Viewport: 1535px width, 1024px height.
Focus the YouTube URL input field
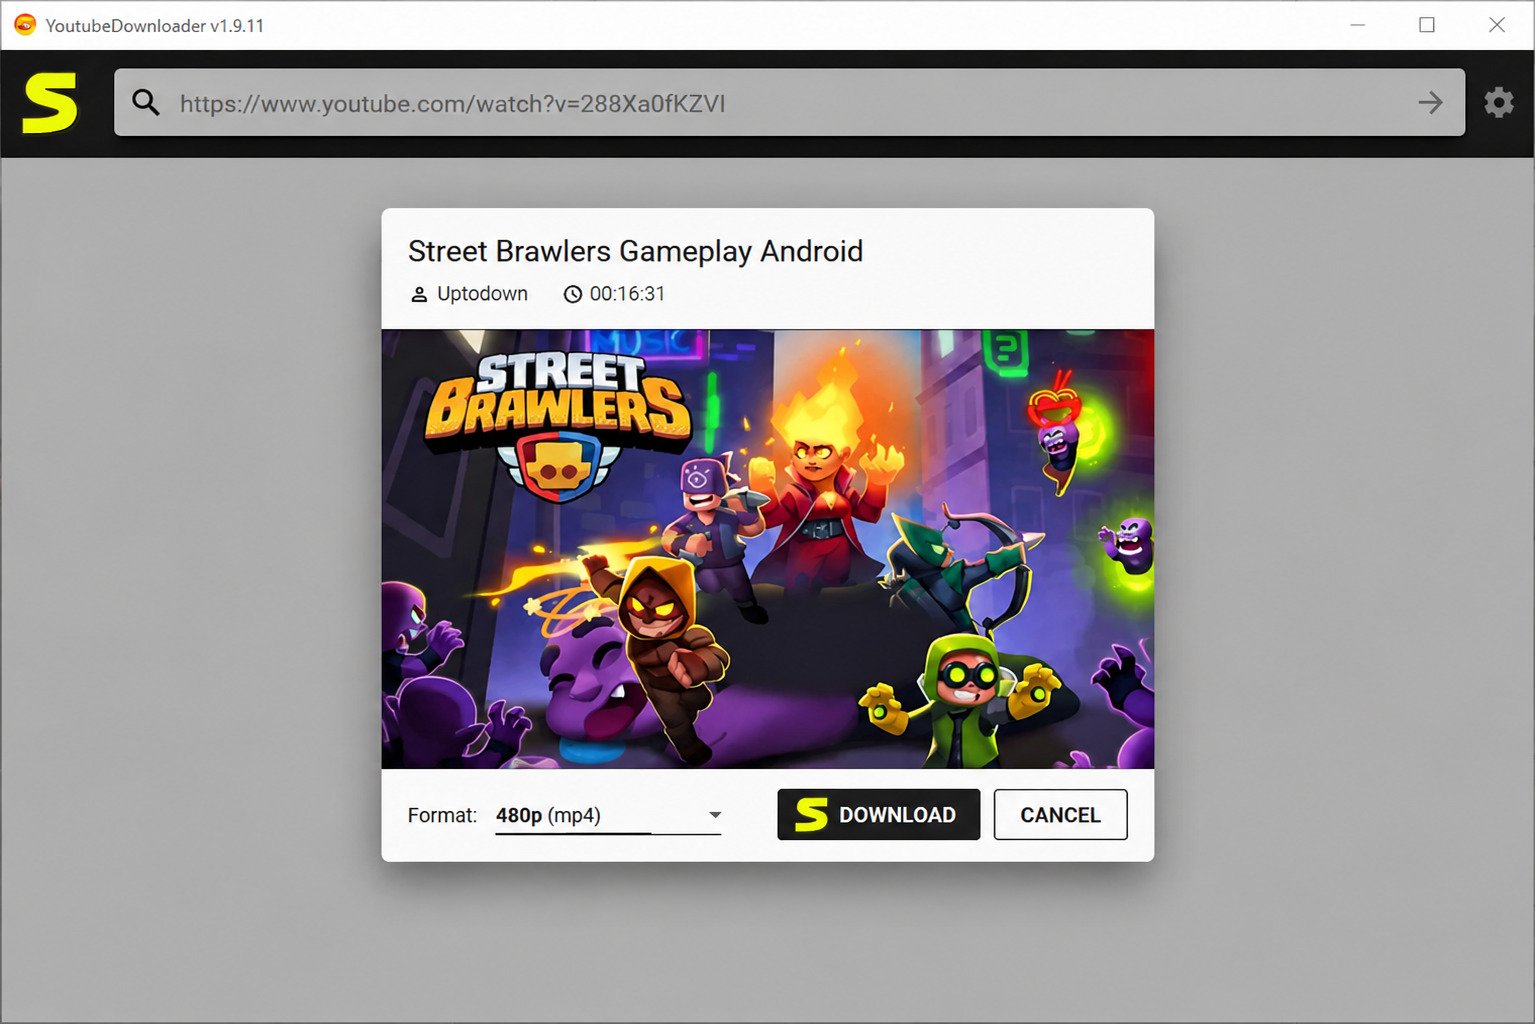[789, 102]
